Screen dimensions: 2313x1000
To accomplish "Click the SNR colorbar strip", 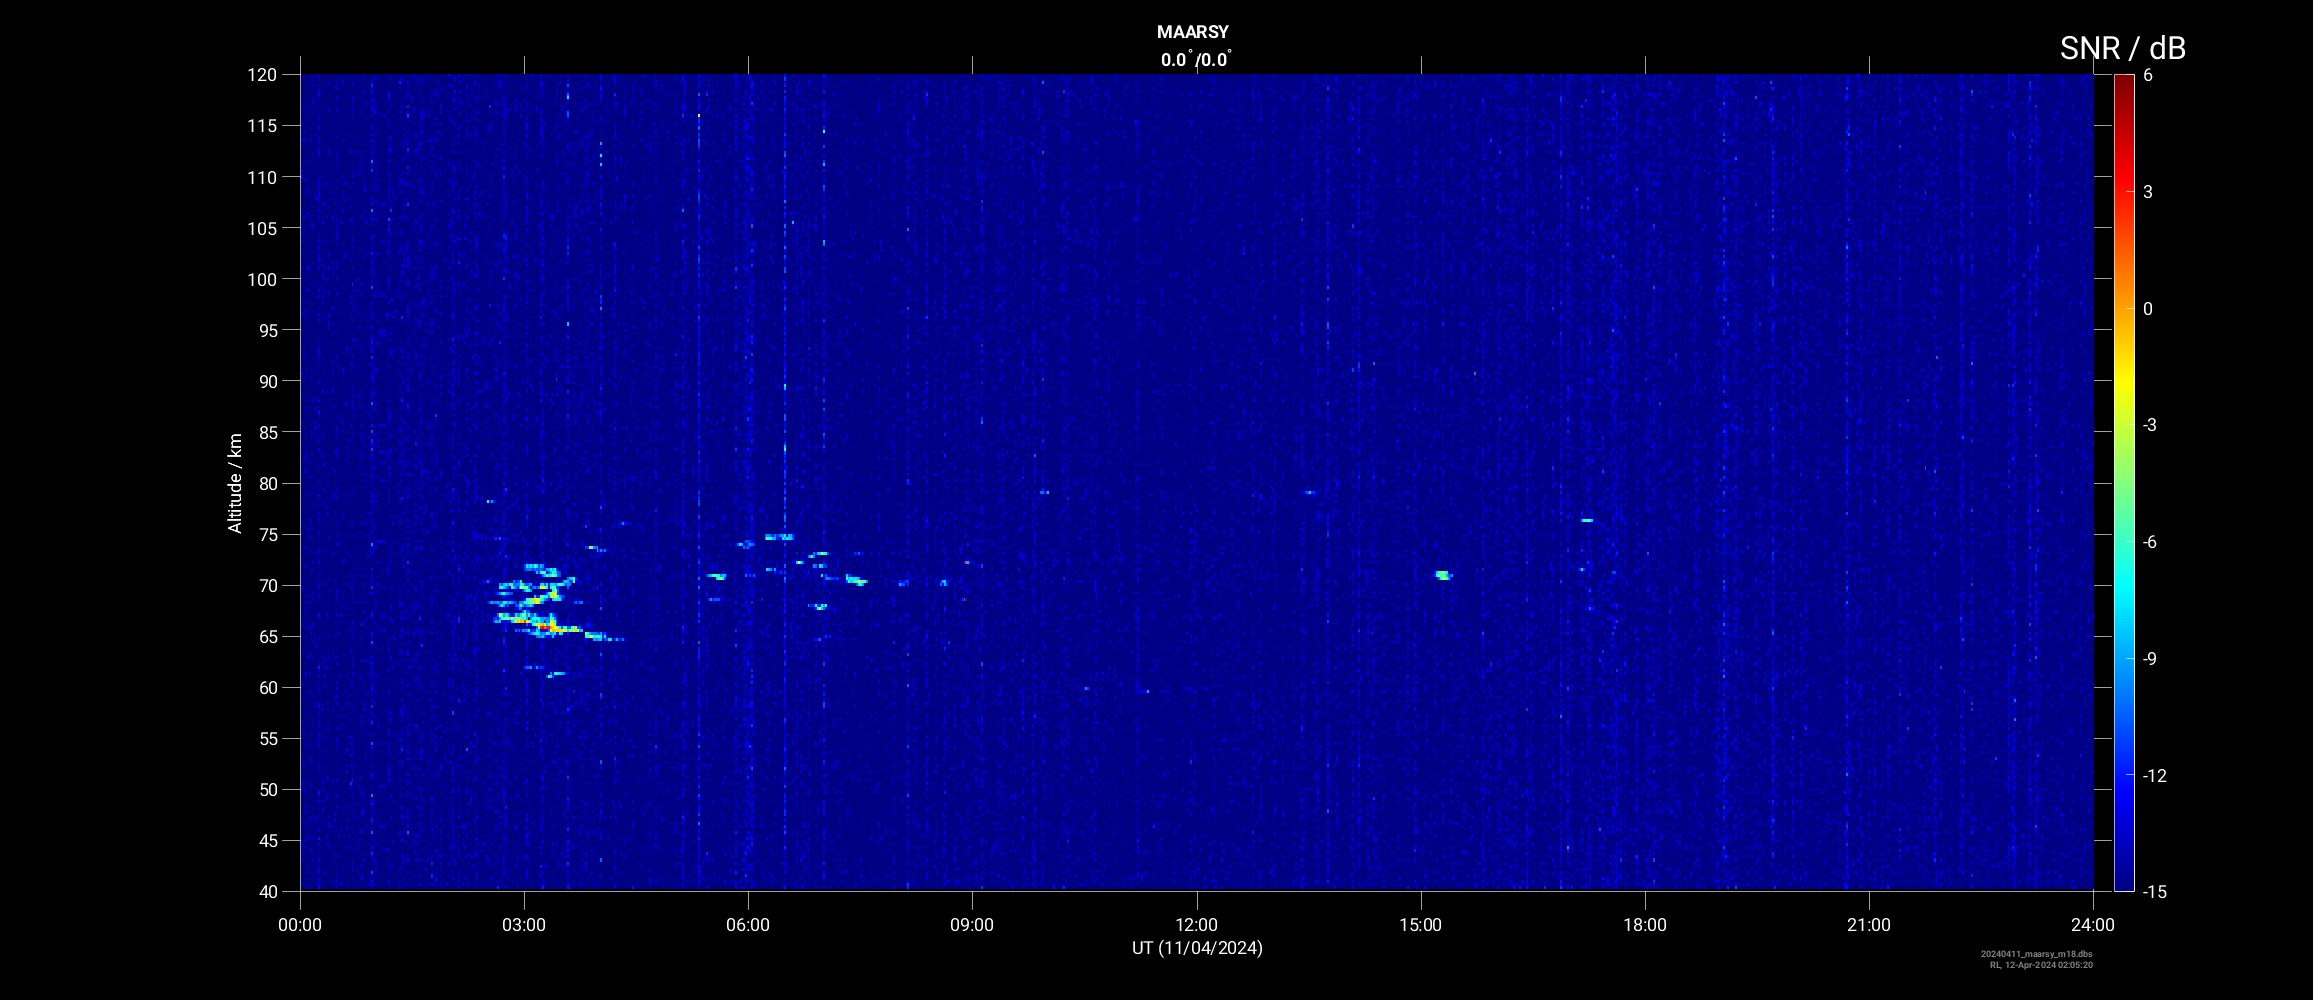I will (x=2123, y=482).
